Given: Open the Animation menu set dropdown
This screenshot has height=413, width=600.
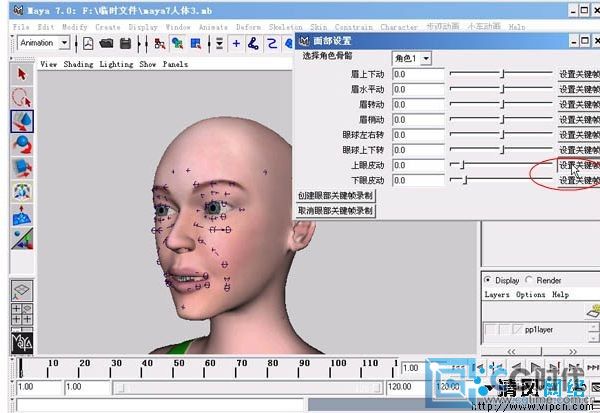Looking at the screenshot, I should 65,43.
